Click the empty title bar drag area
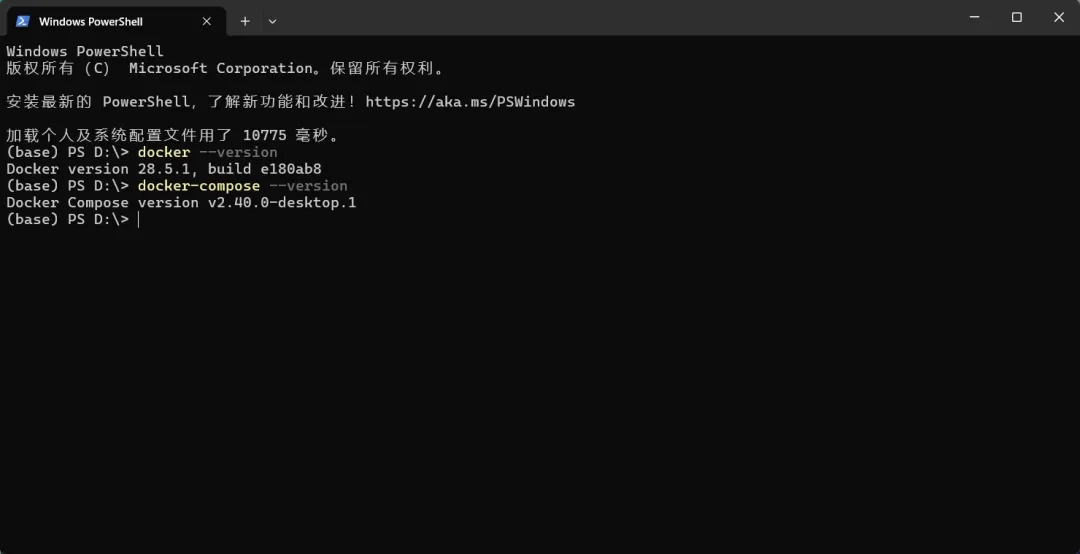The image size is (1080, 554). pos(600,18)
